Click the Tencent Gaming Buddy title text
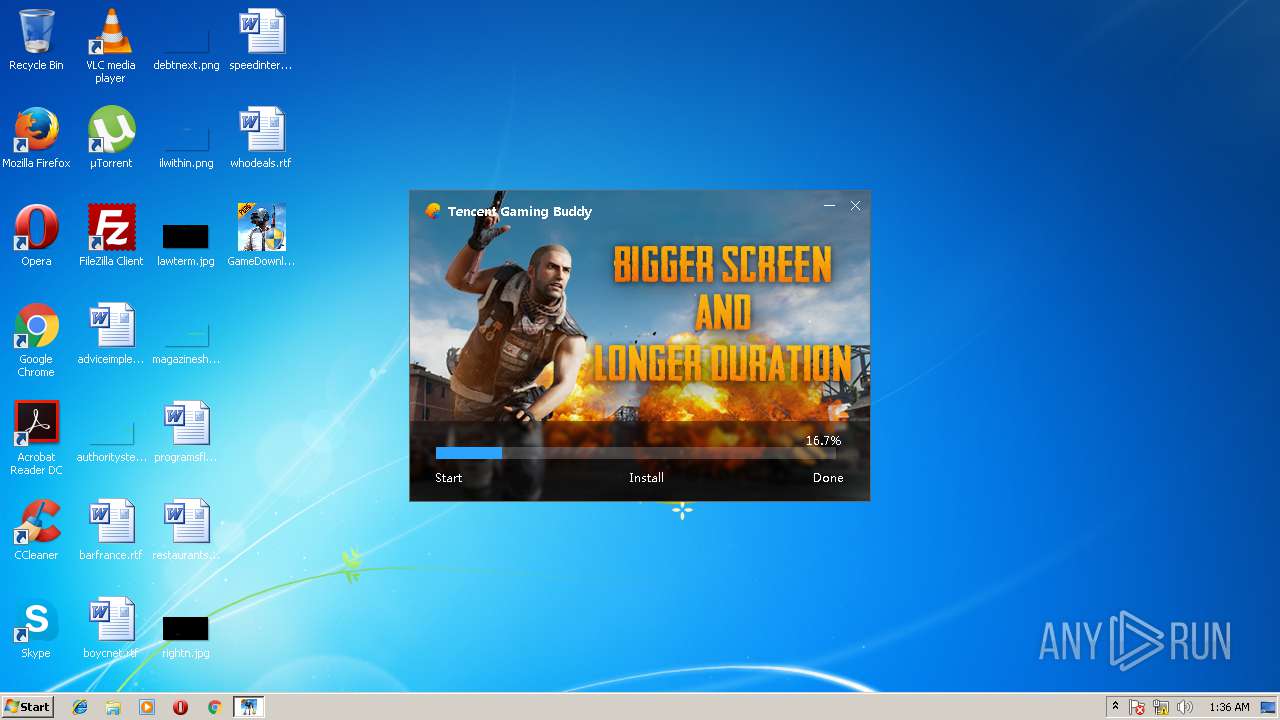The height and width of the screenshot is (720, 1280). (x=520, y=211)
